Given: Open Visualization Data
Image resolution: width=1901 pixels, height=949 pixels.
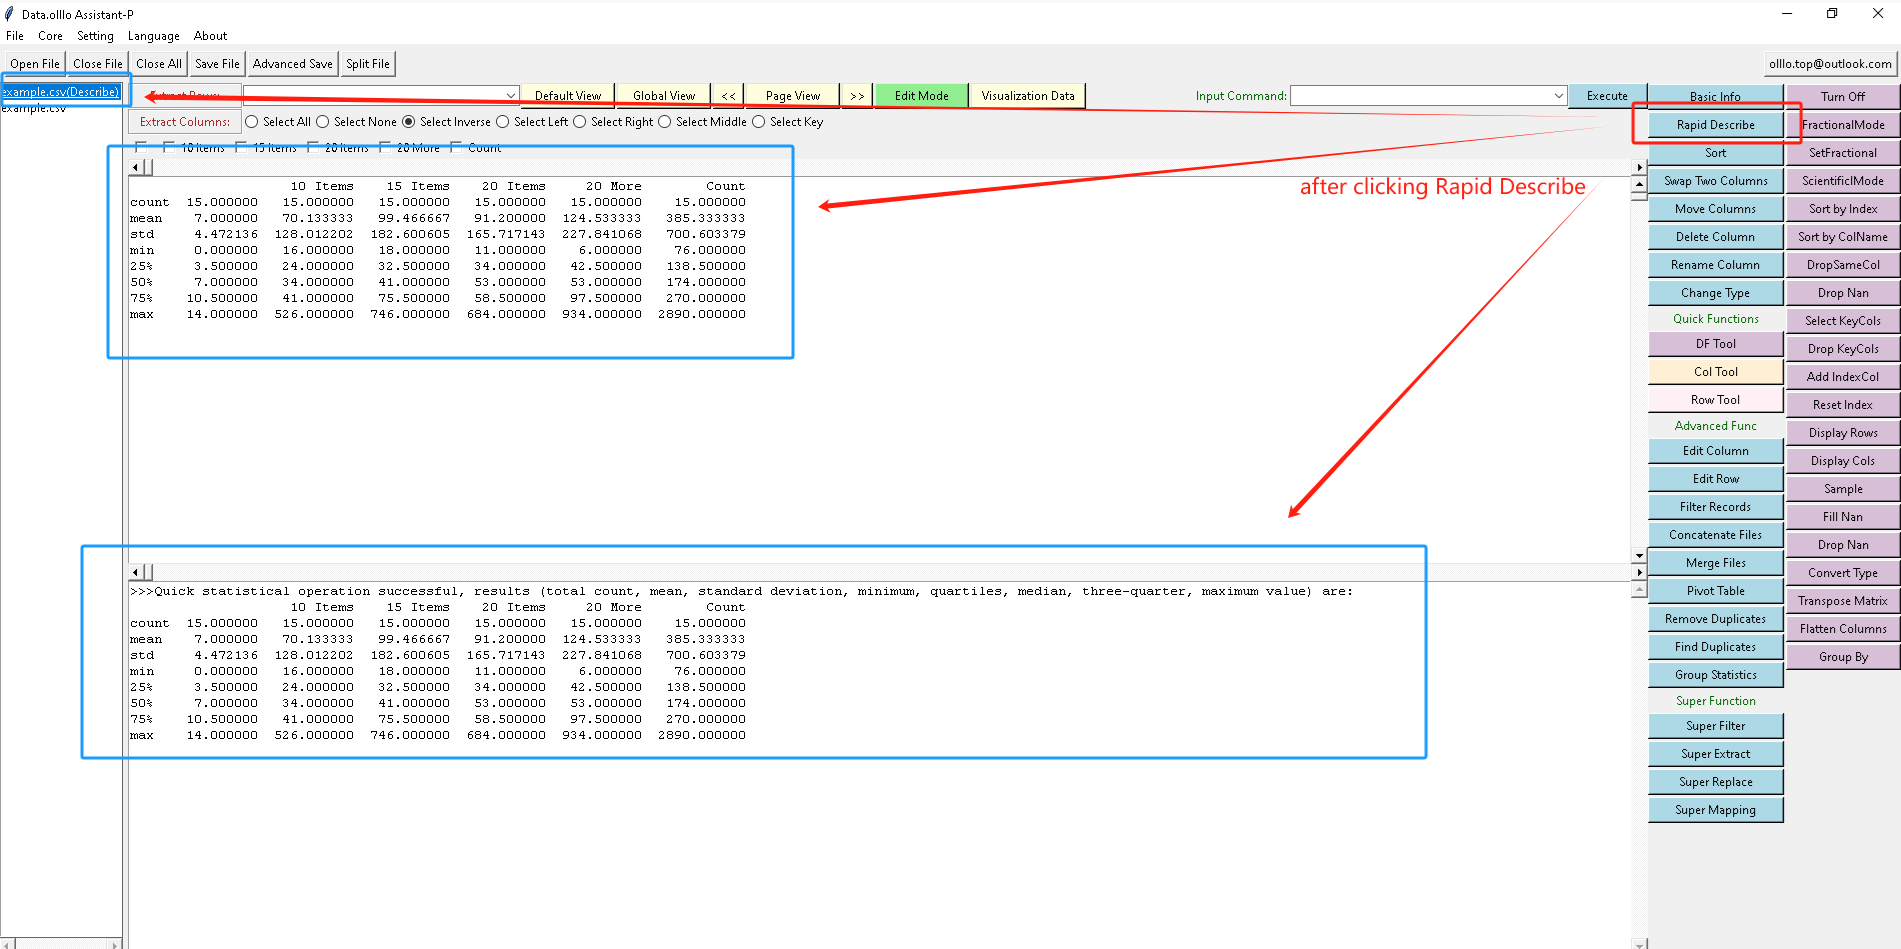Looking at the screenshot, I should (1028, 96).
